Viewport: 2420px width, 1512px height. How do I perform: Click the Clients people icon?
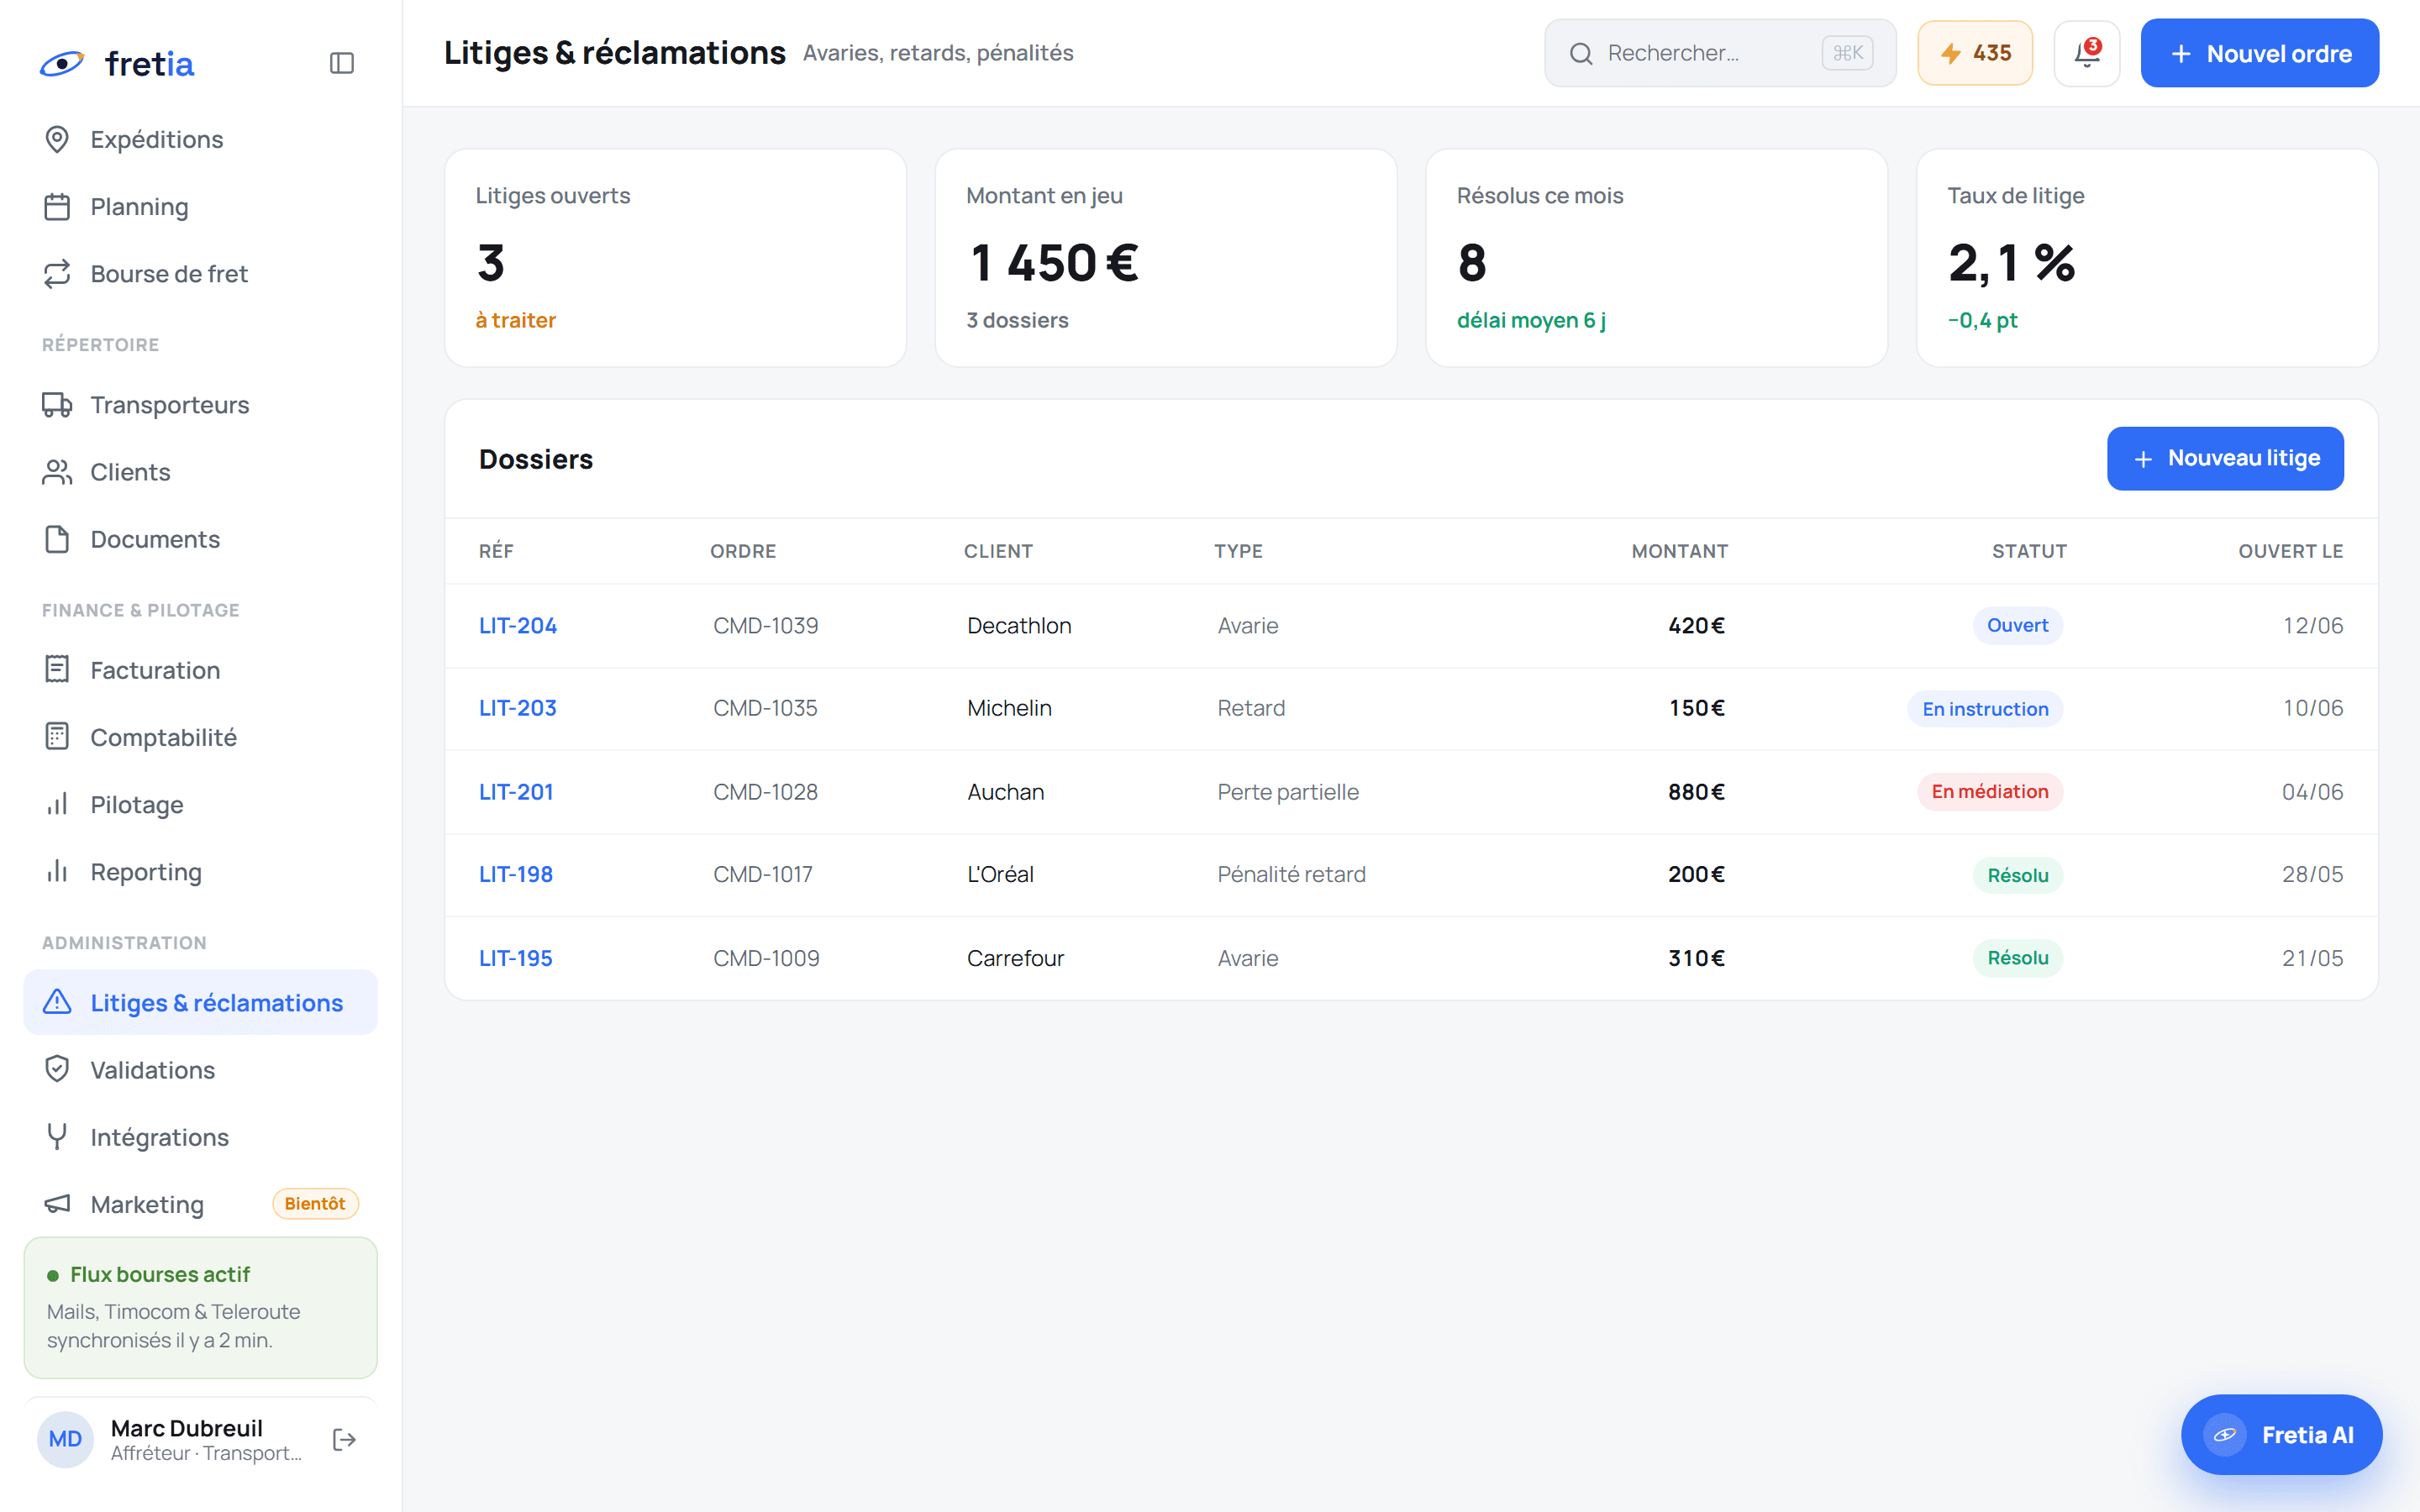point(57,471)
